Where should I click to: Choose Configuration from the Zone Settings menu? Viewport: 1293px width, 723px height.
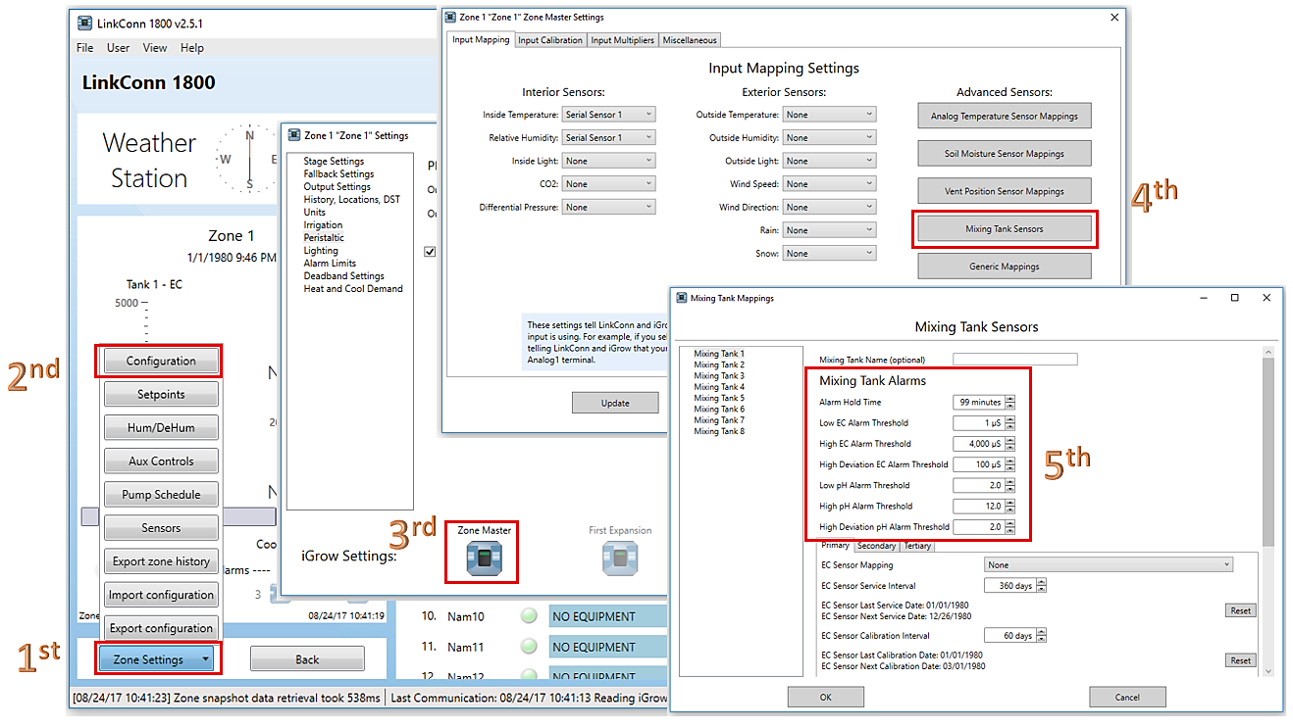click(x=160, y=361)
